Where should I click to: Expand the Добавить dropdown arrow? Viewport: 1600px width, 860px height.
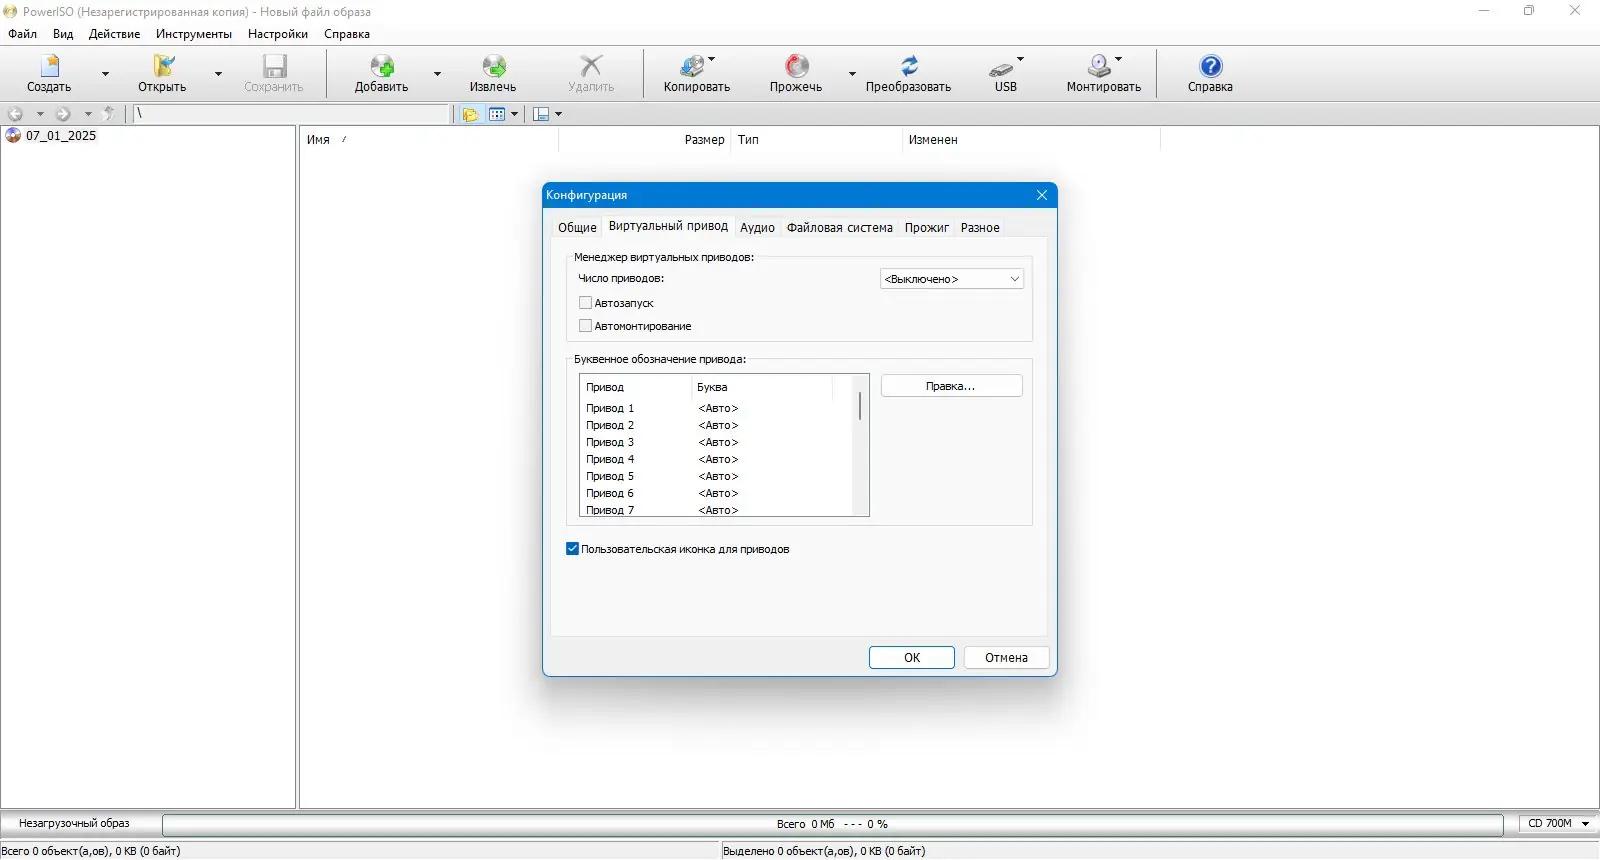[437, 74]
